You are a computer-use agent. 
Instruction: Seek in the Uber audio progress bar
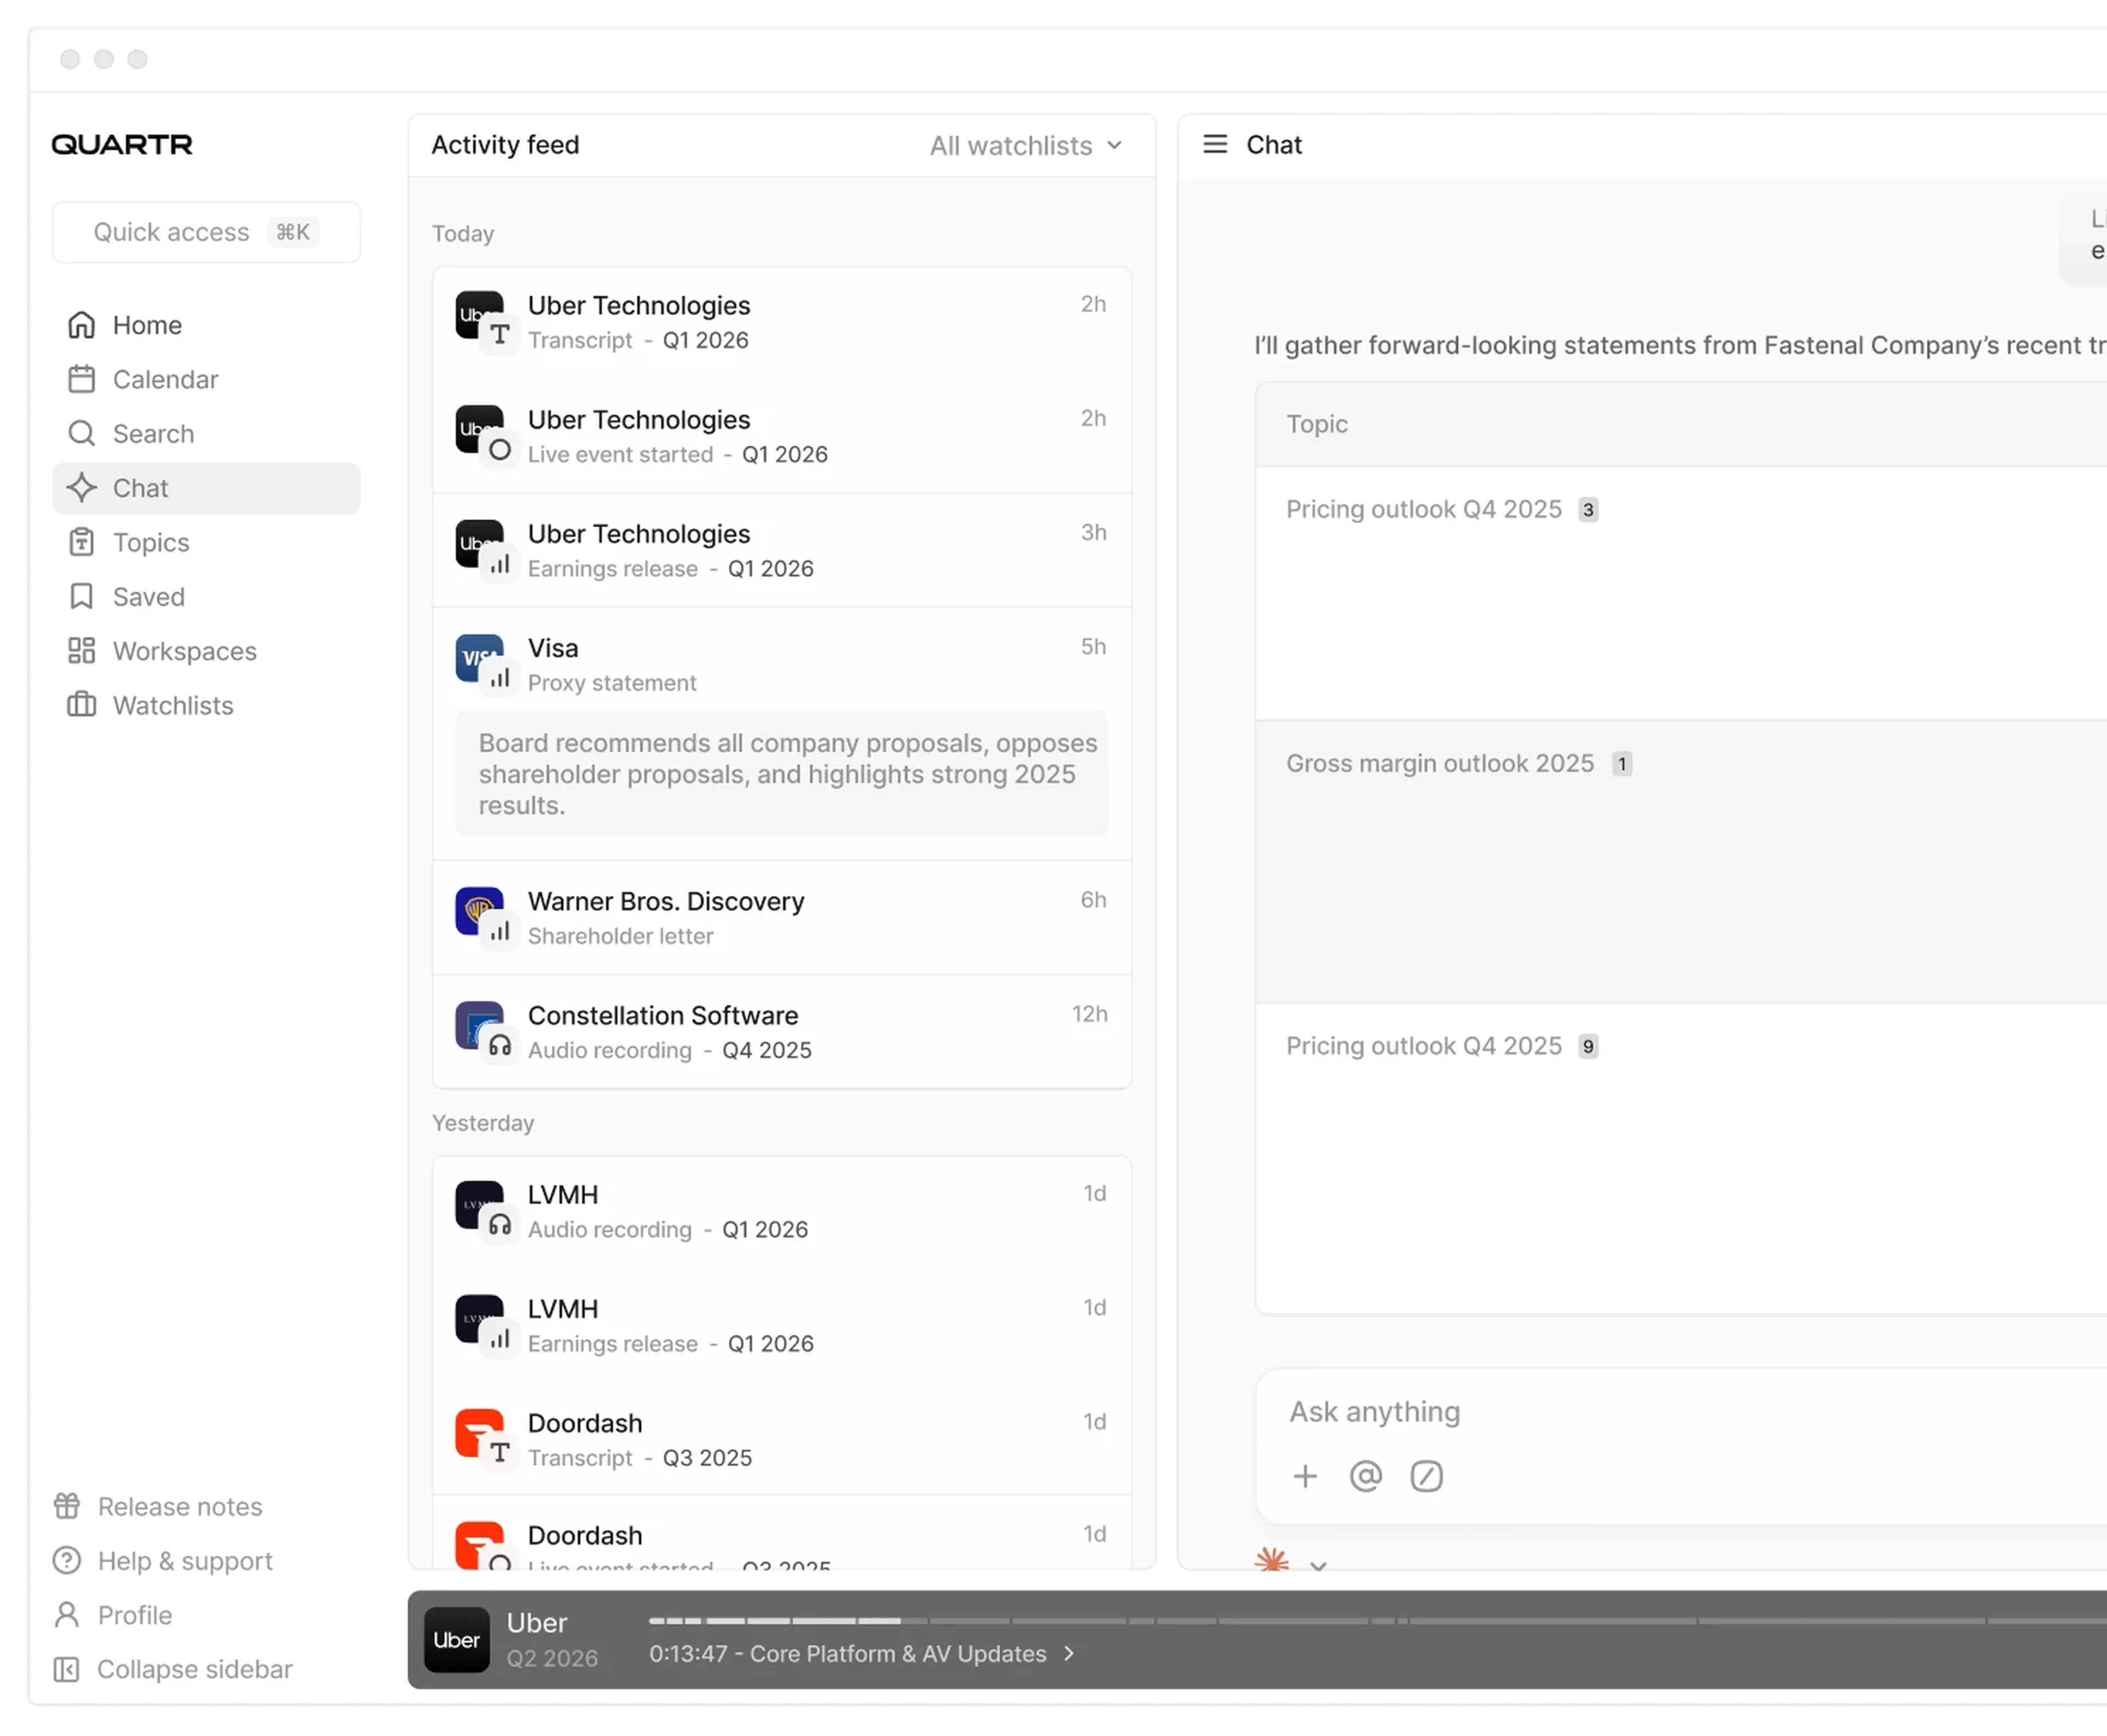1378,1620
